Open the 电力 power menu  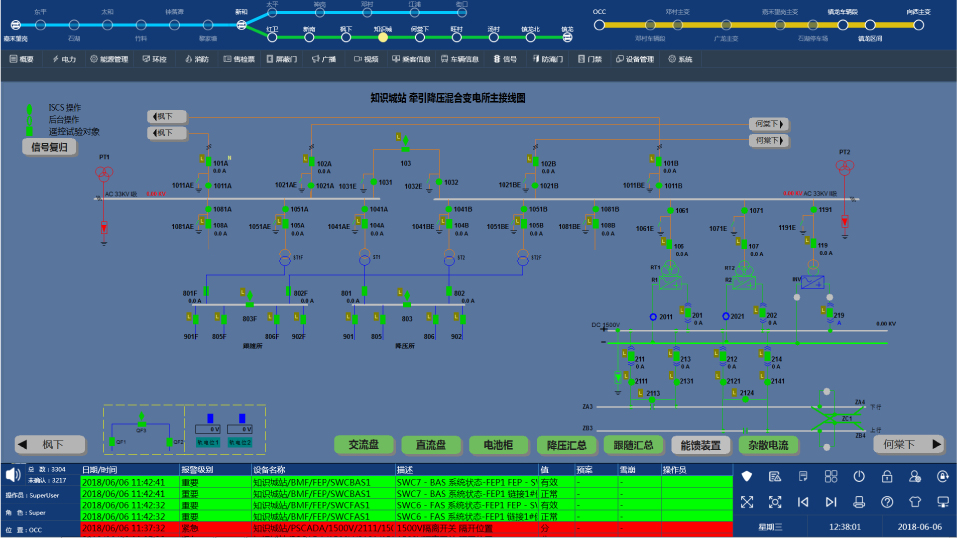(x=62, y=59)
